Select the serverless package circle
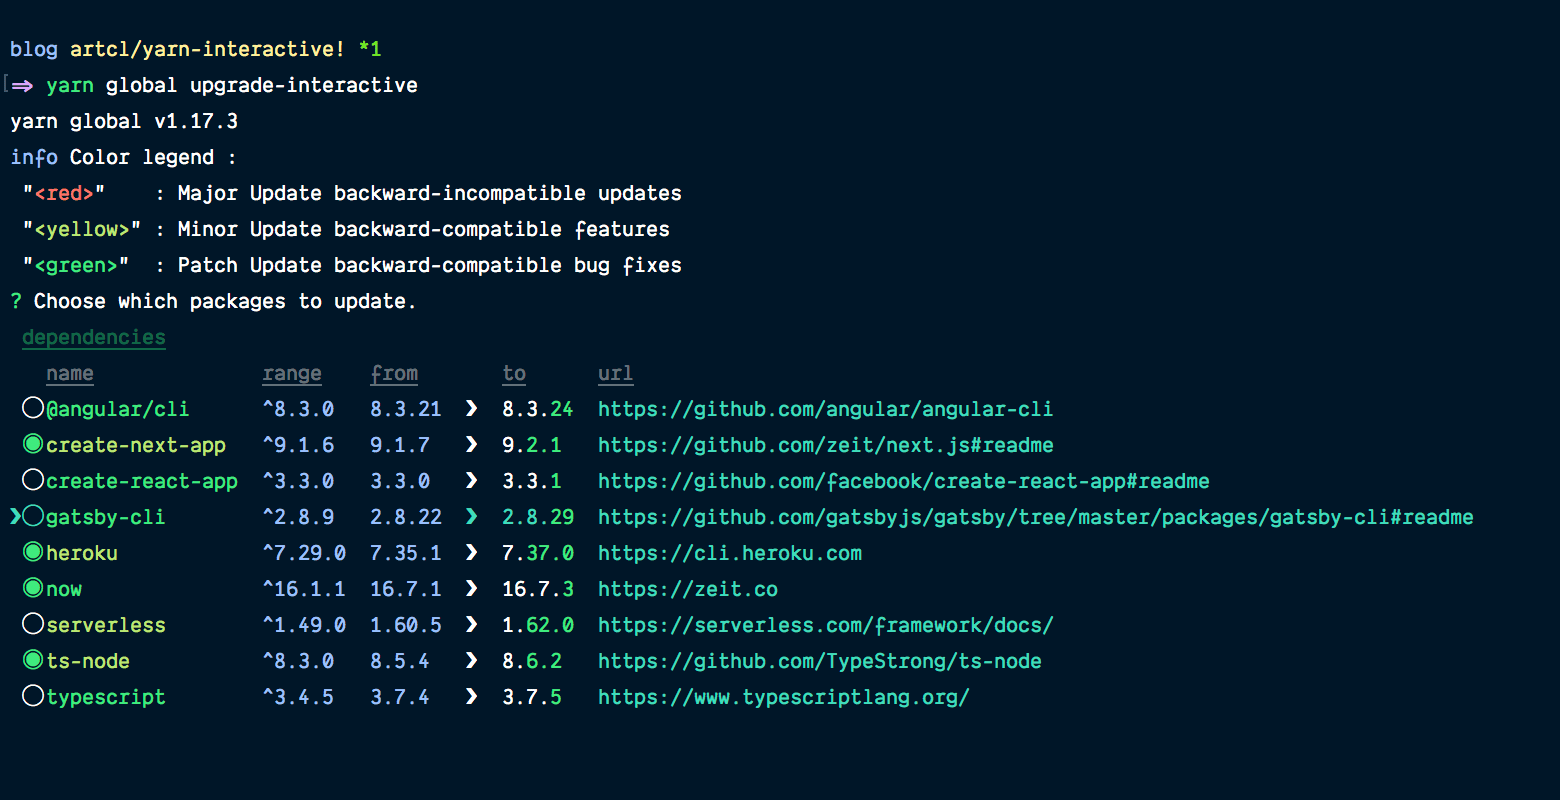 click(x=33, y=624)
